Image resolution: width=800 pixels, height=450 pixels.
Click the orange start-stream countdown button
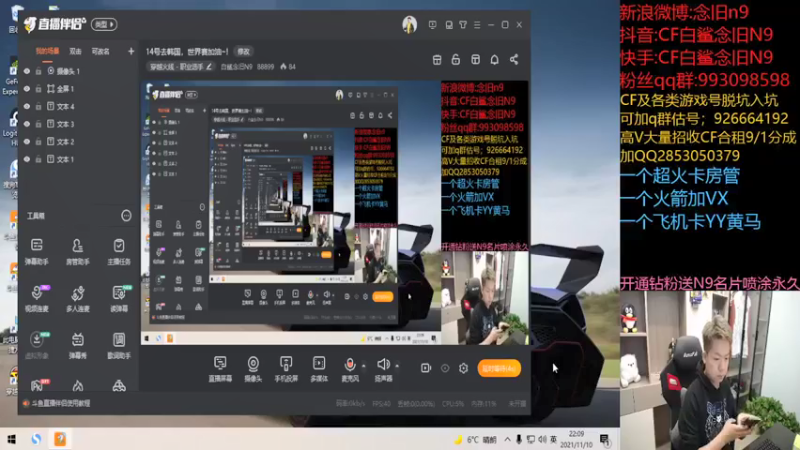coord(499,368)
